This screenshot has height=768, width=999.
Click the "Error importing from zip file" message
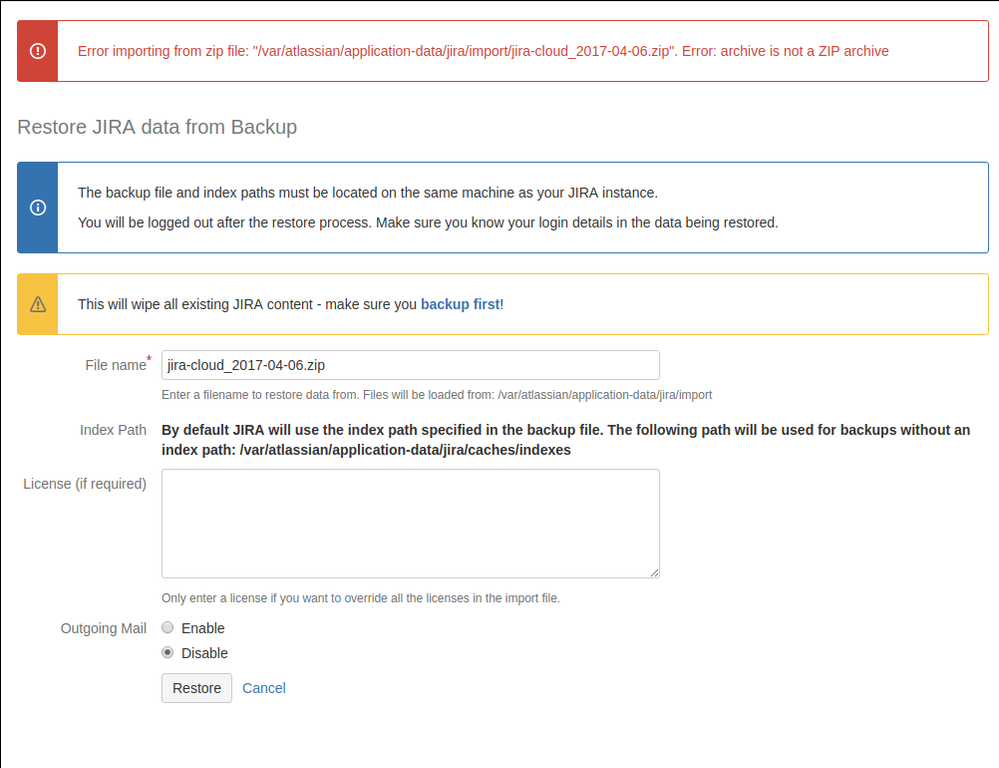pyautogui.click(x=483, y=51)
